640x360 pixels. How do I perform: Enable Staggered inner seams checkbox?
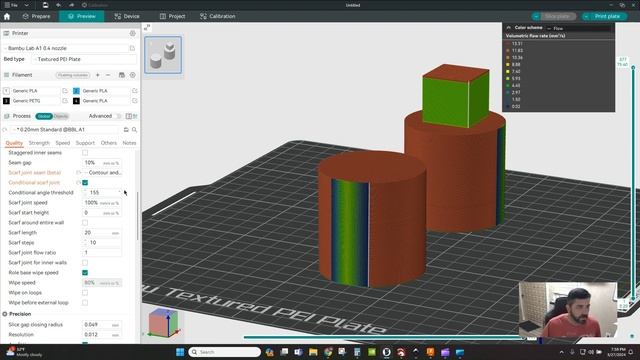(x=85, y=153)
